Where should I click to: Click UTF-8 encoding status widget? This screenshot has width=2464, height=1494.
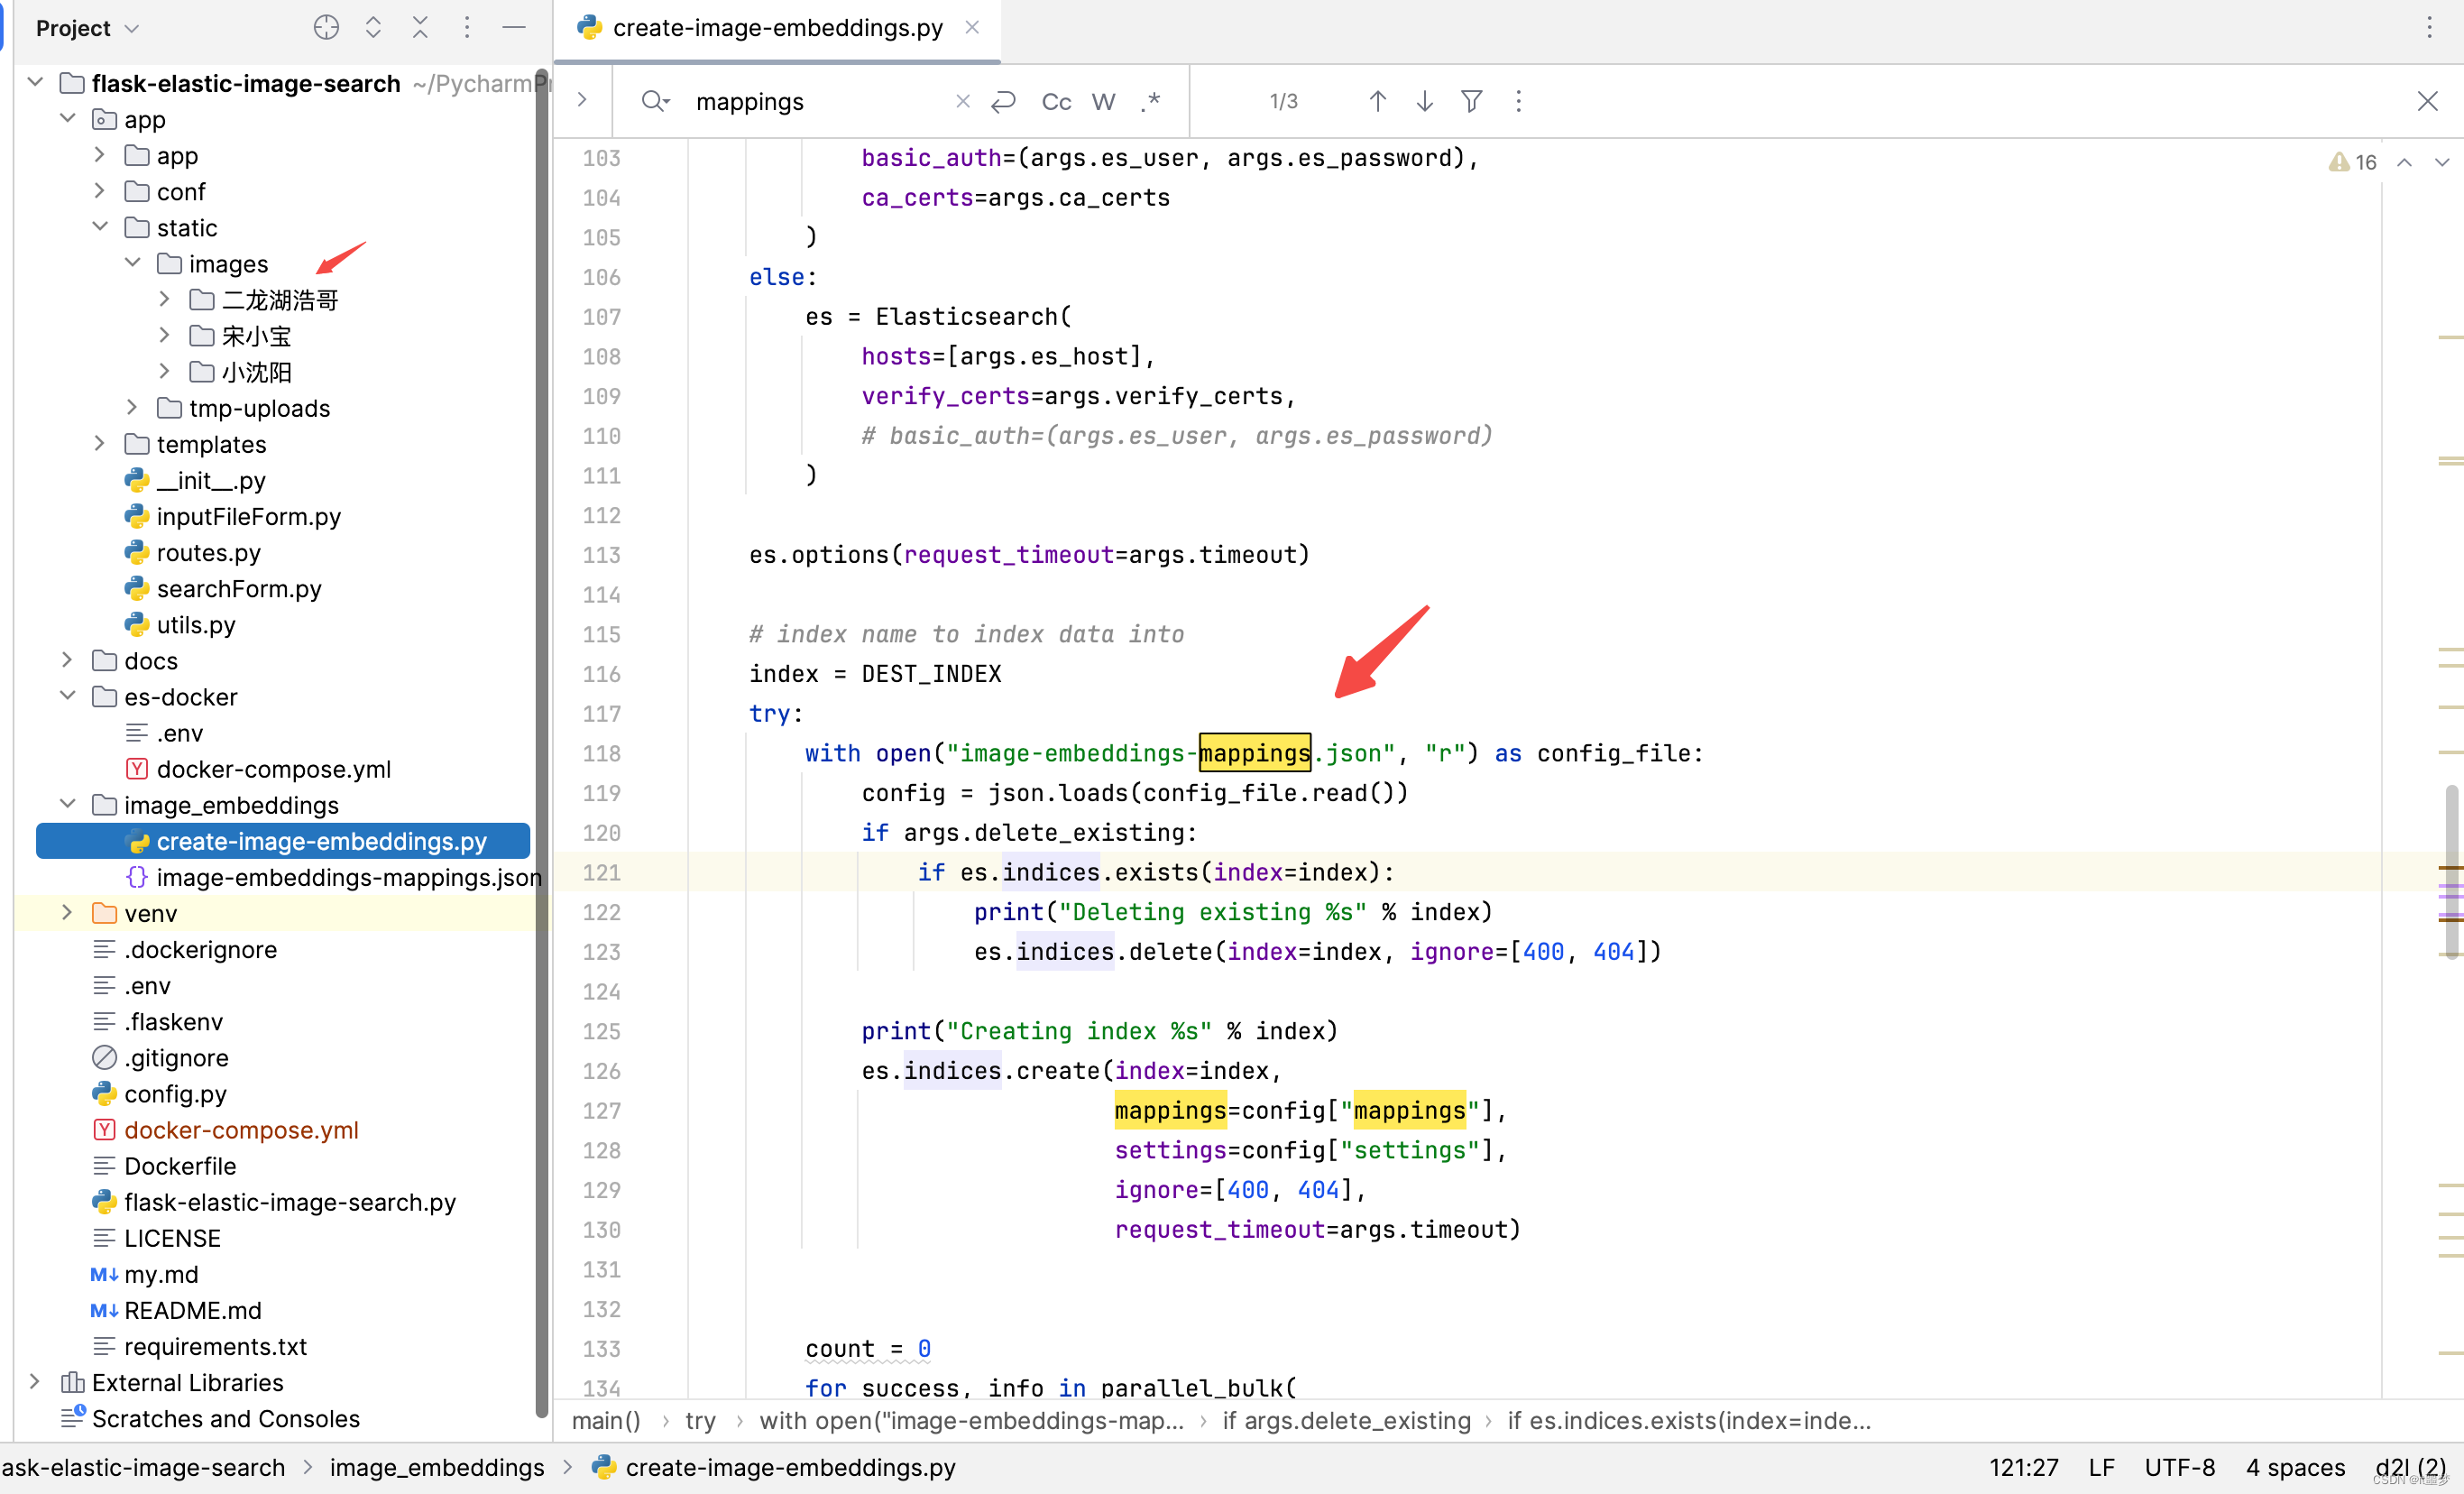pos(2179,1467)
